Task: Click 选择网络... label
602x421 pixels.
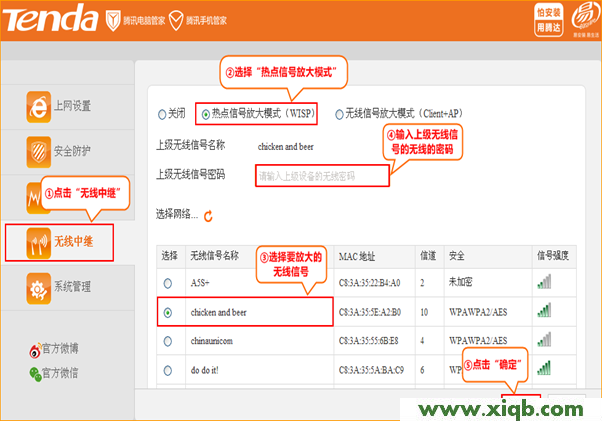Action: pos(177,214)
